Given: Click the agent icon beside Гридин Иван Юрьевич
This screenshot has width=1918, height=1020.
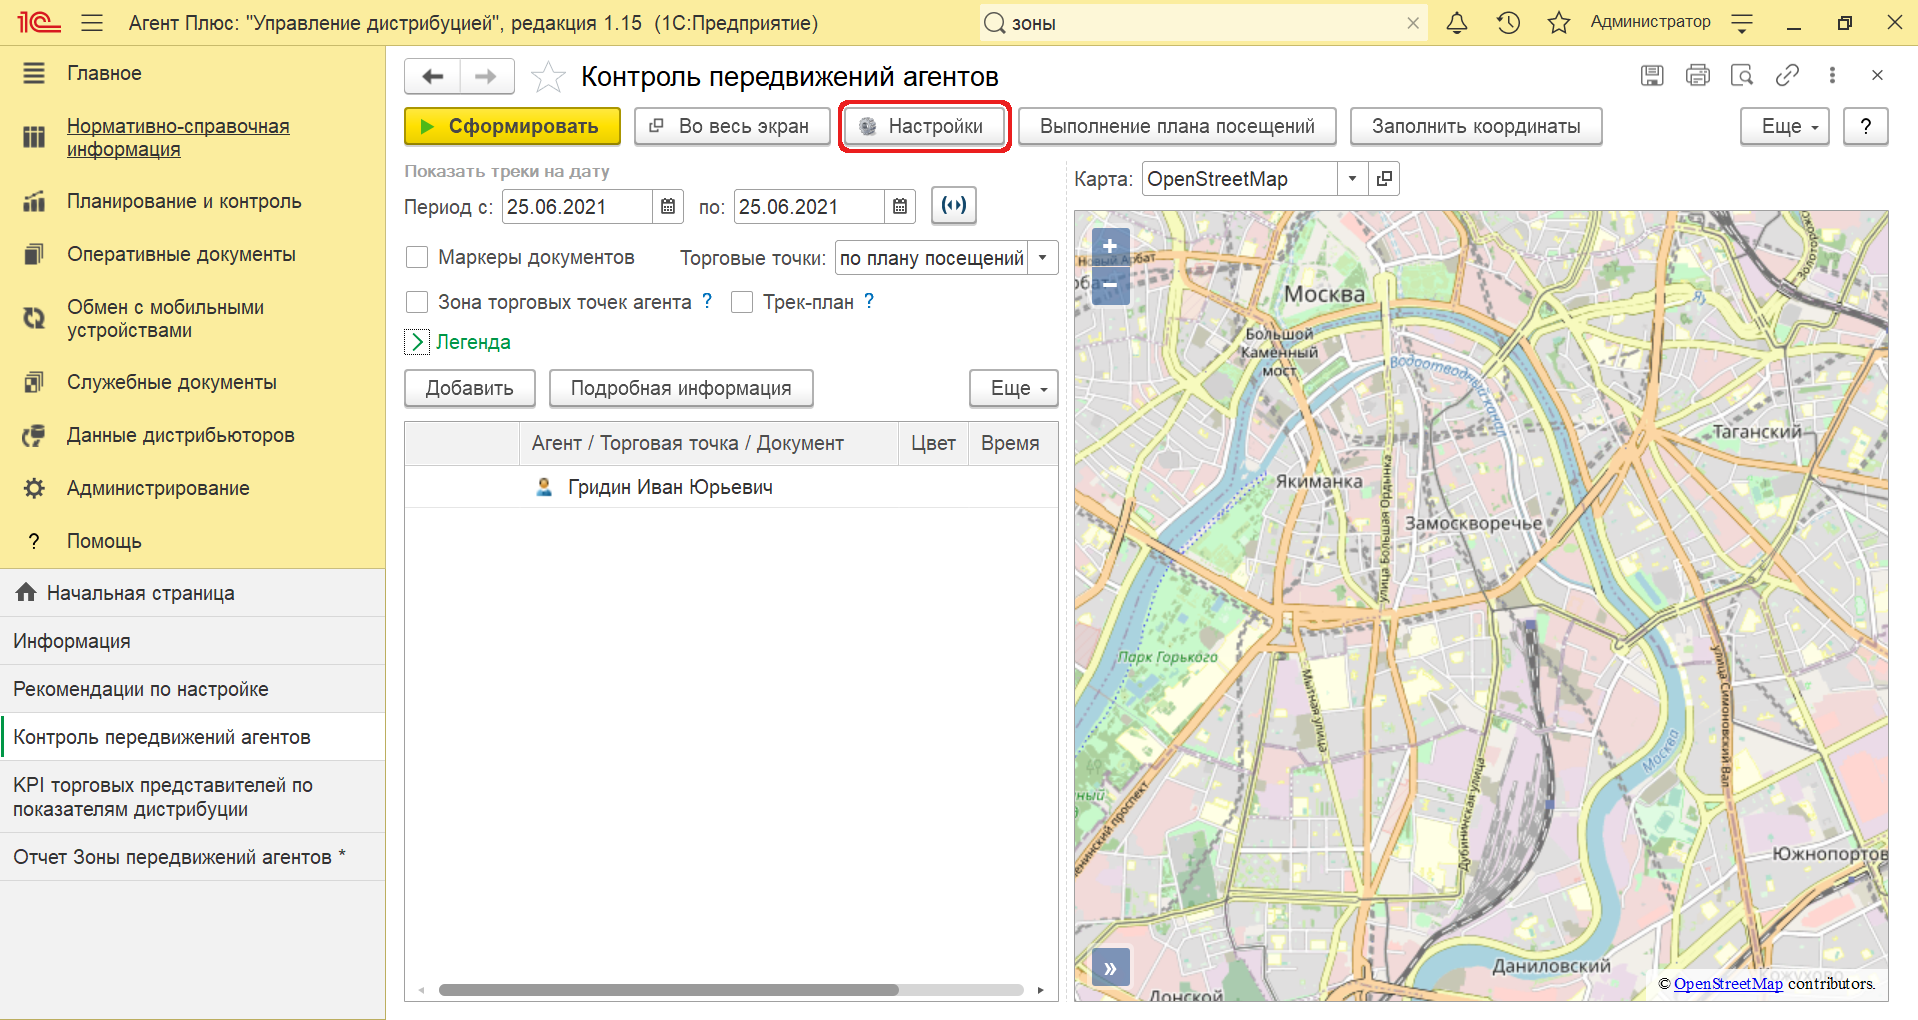Looking at the screenshot, I should tap(544, 487).
